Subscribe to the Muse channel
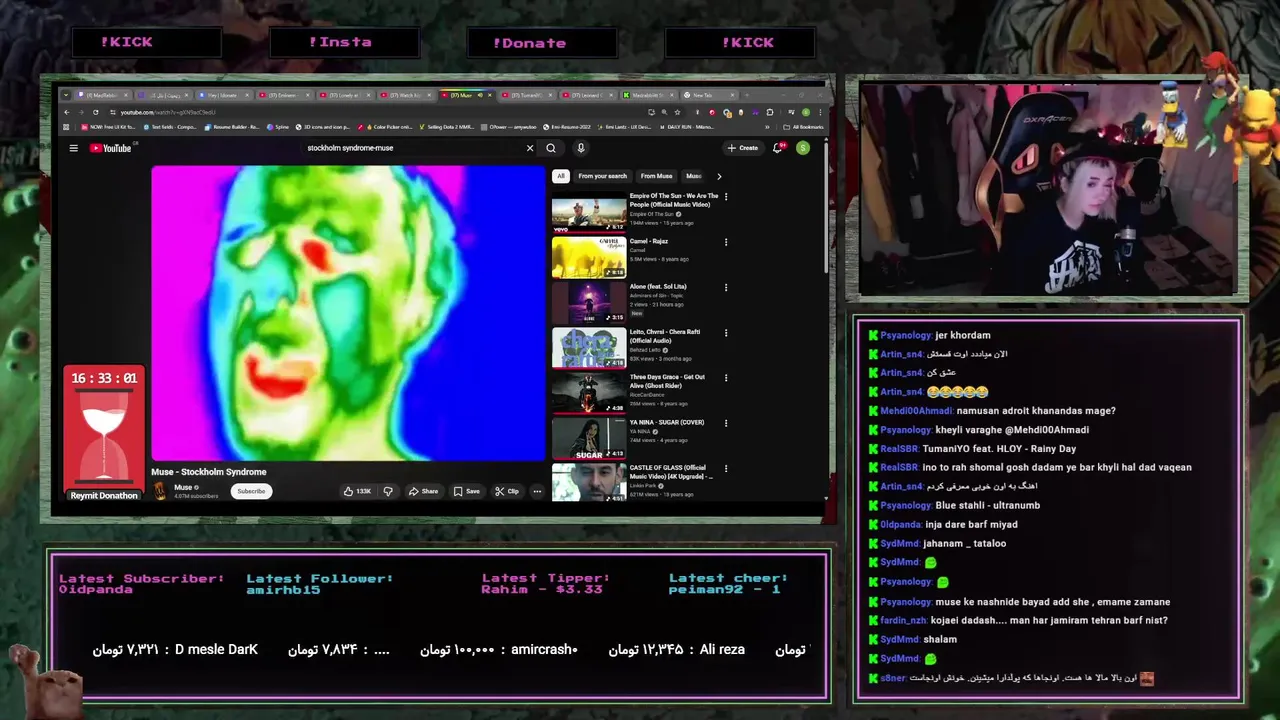Viewport: 1280px width, 720px height. [251, 491]
